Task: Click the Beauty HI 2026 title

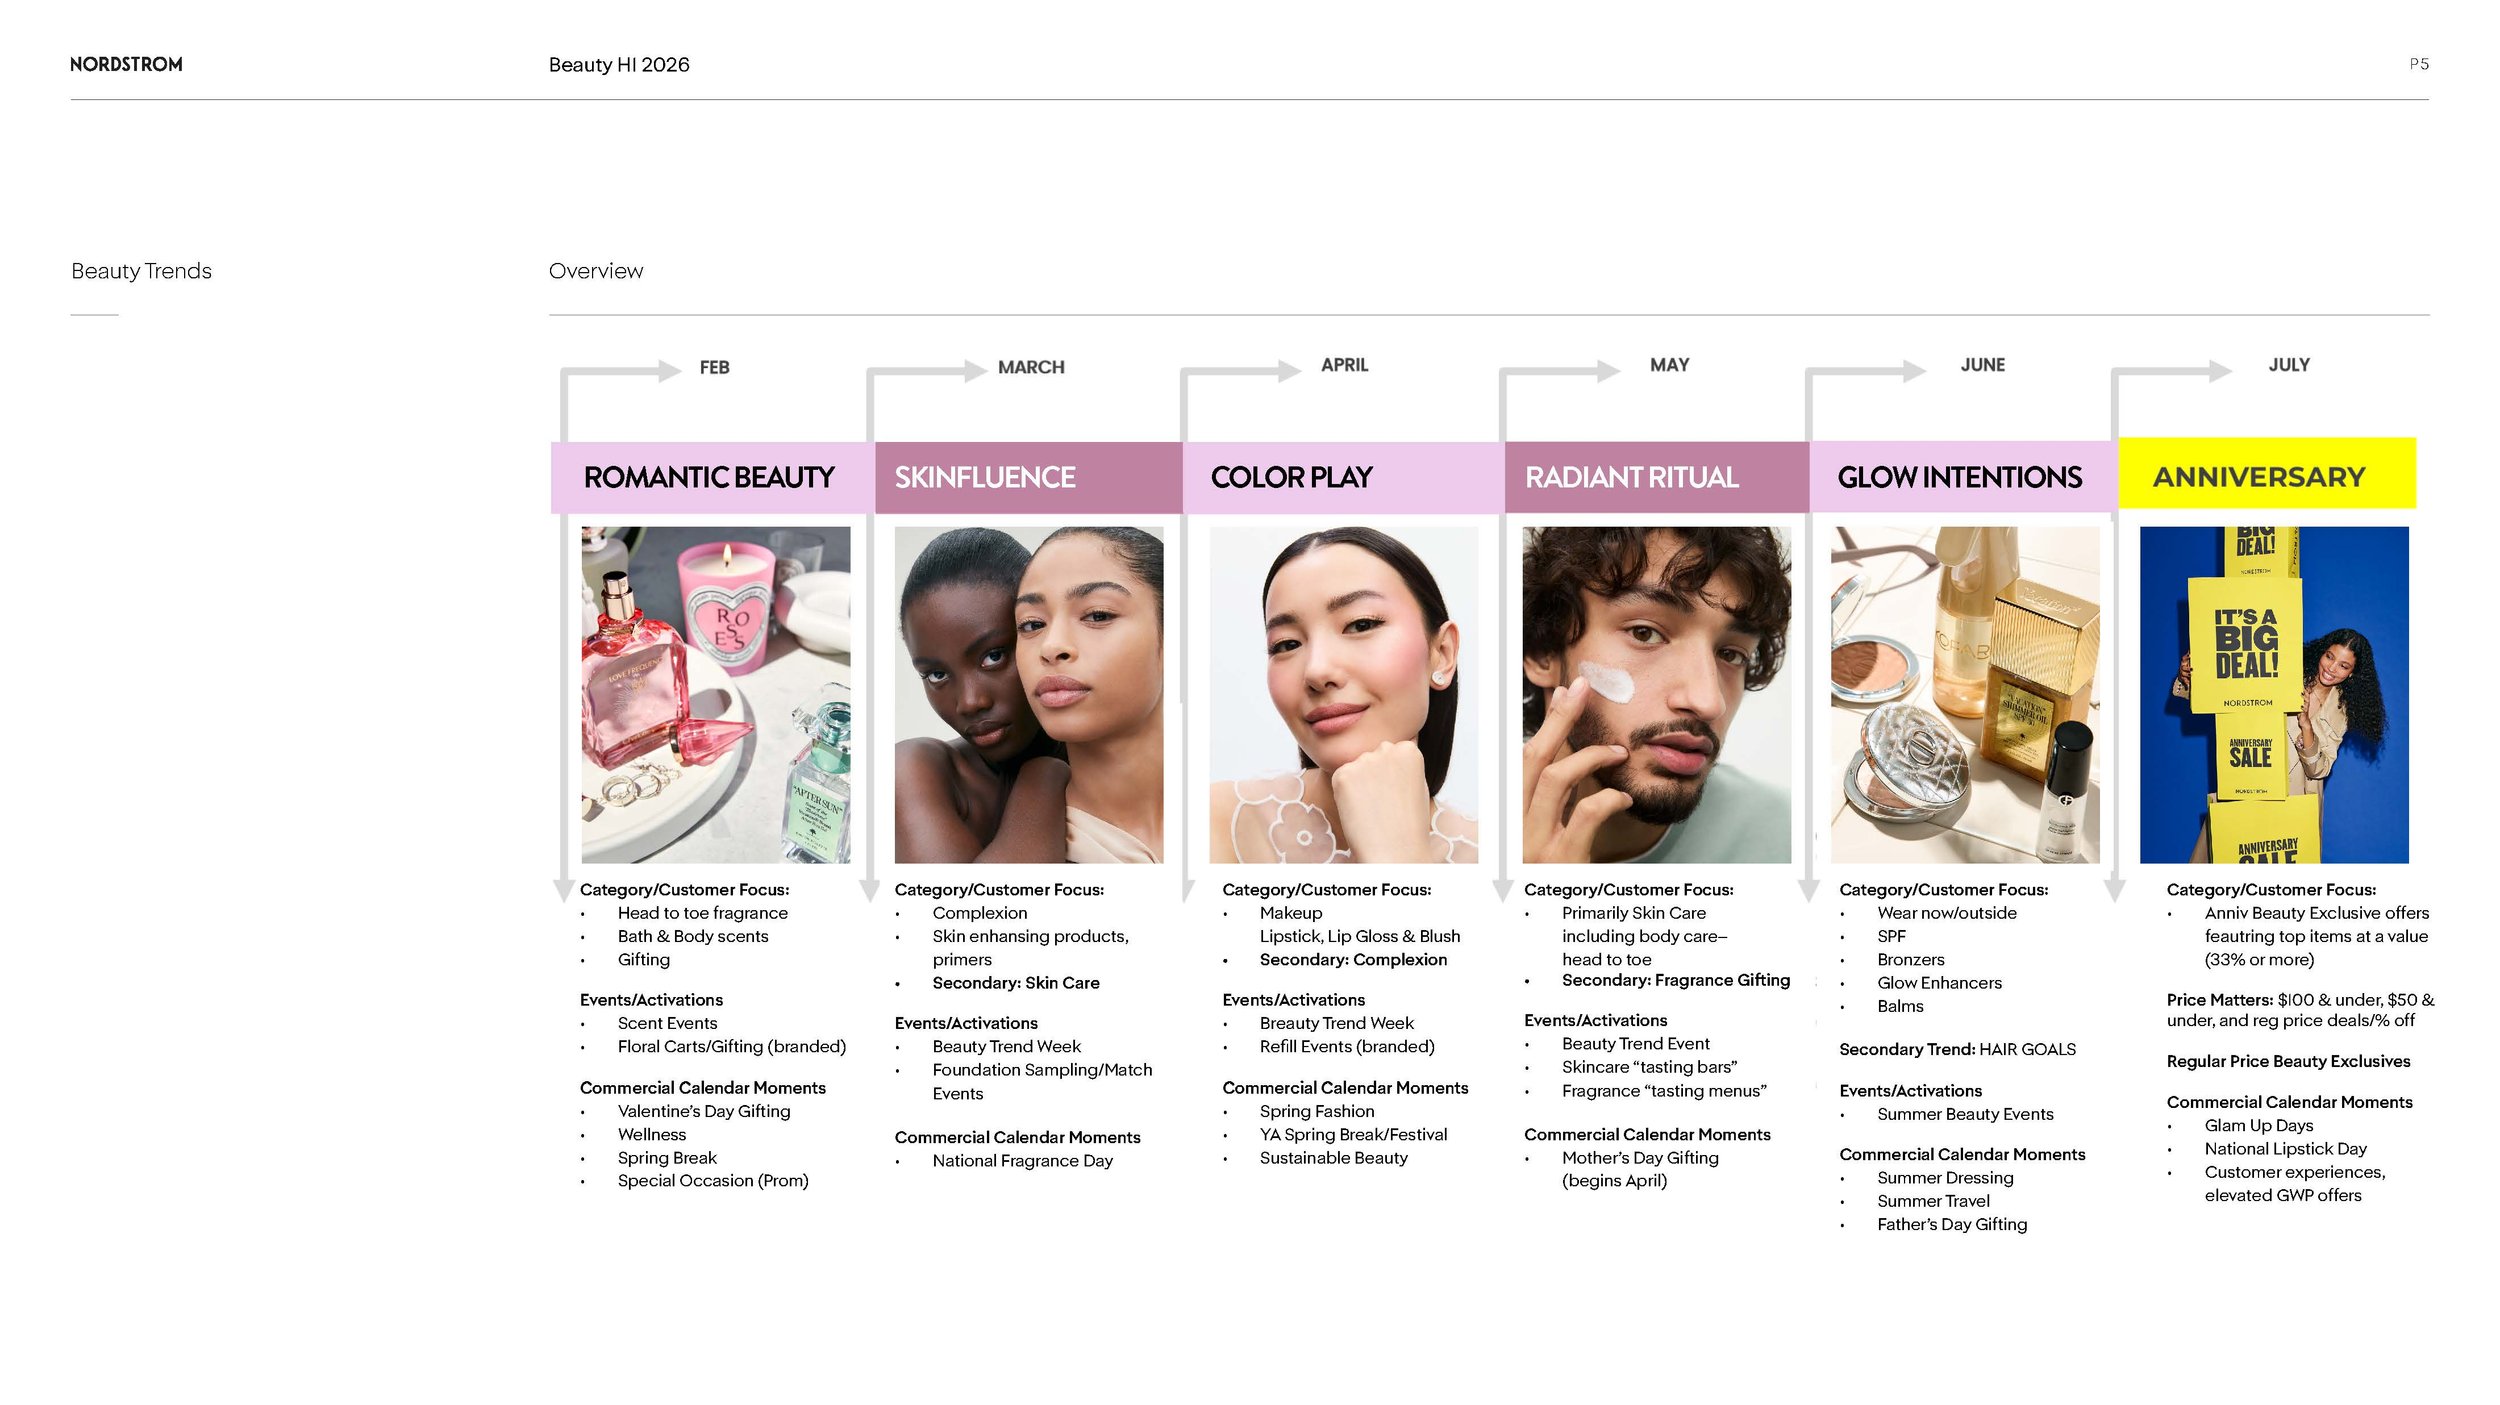Action: pos(619,65)
